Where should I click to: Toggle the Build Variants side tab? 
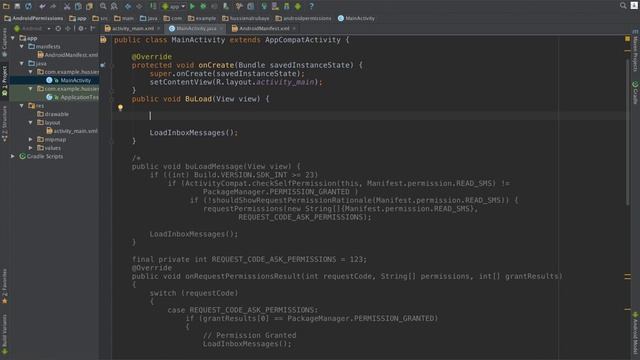[4, 334]
